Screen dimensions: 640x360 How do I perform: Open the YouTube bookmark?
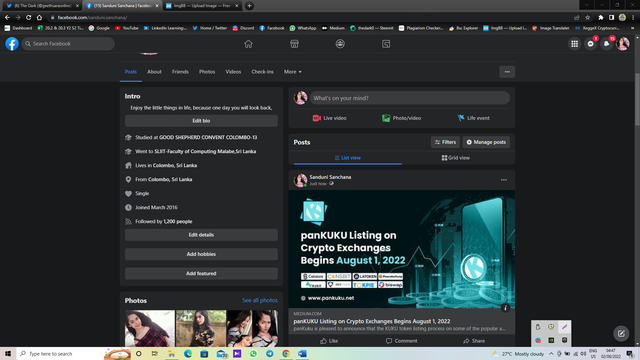coord(127,28)
